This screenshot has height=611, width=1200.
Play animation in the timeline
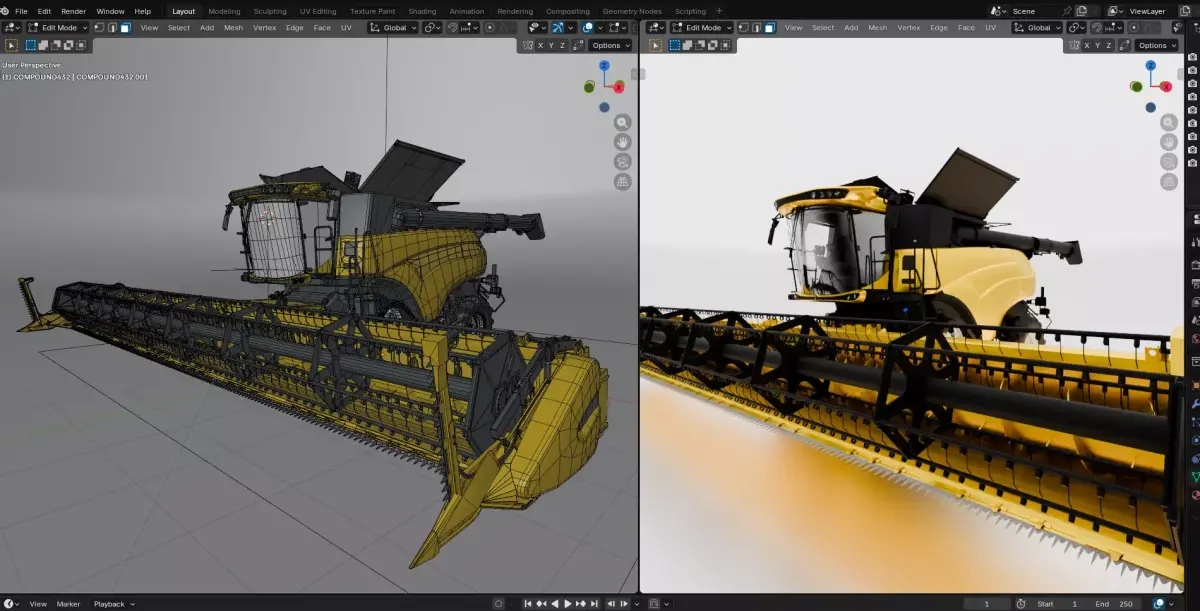(x=568, y=604)
